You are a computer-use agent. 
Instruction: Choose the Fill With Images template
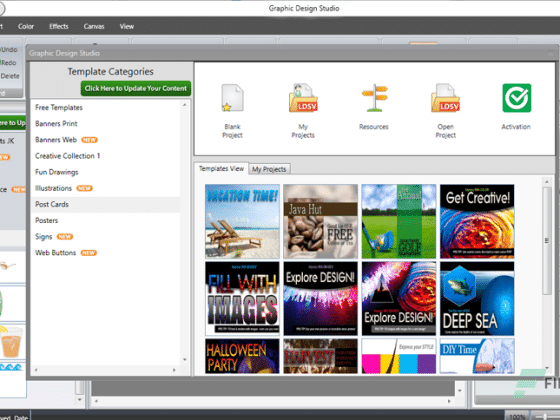coord(242,299)
